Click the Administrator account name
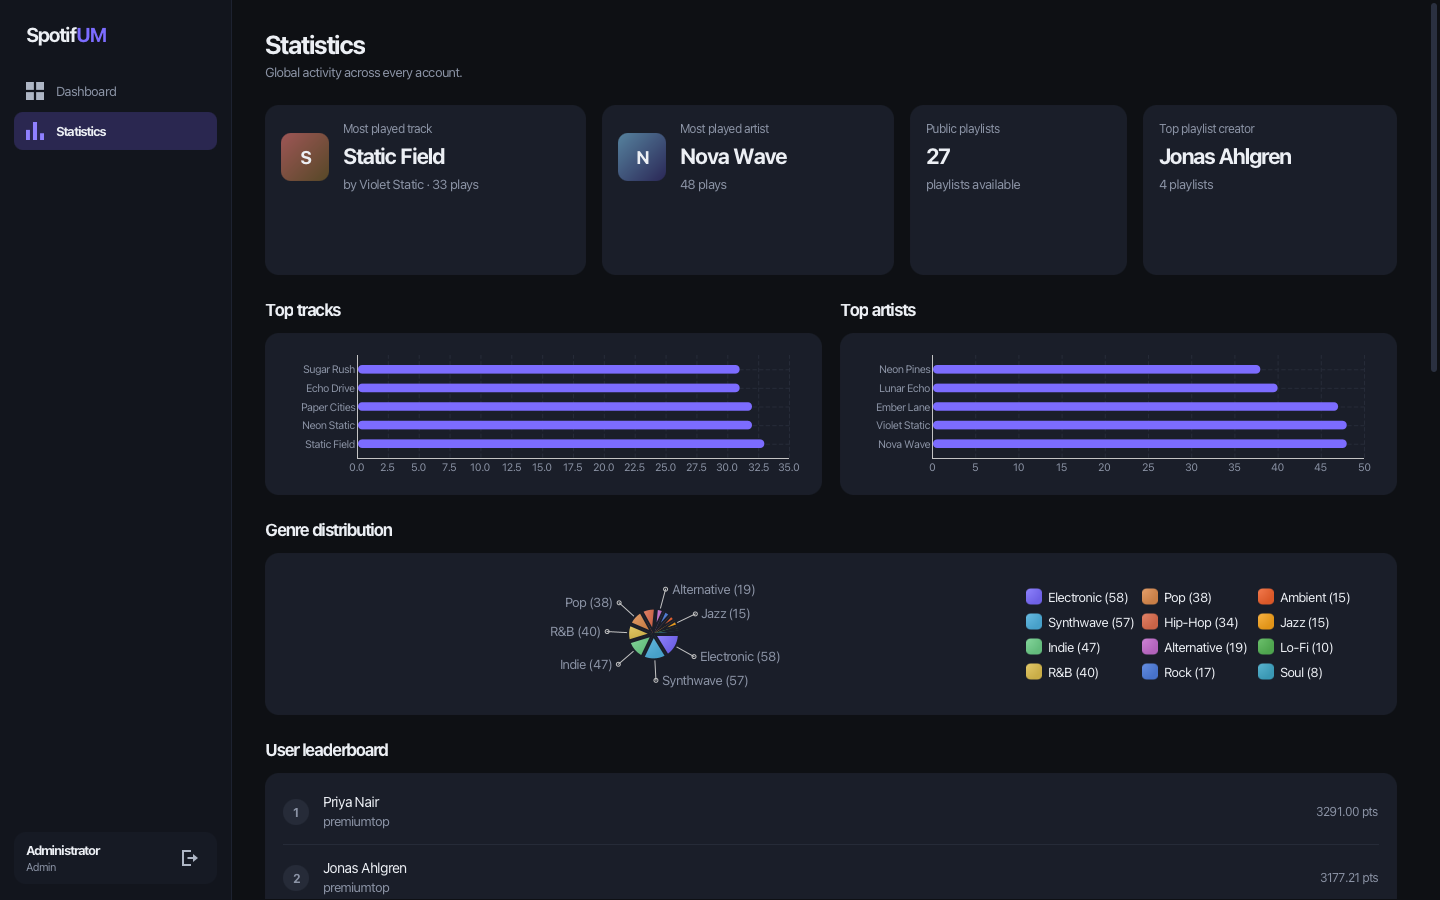 click(x=63, y=851)
